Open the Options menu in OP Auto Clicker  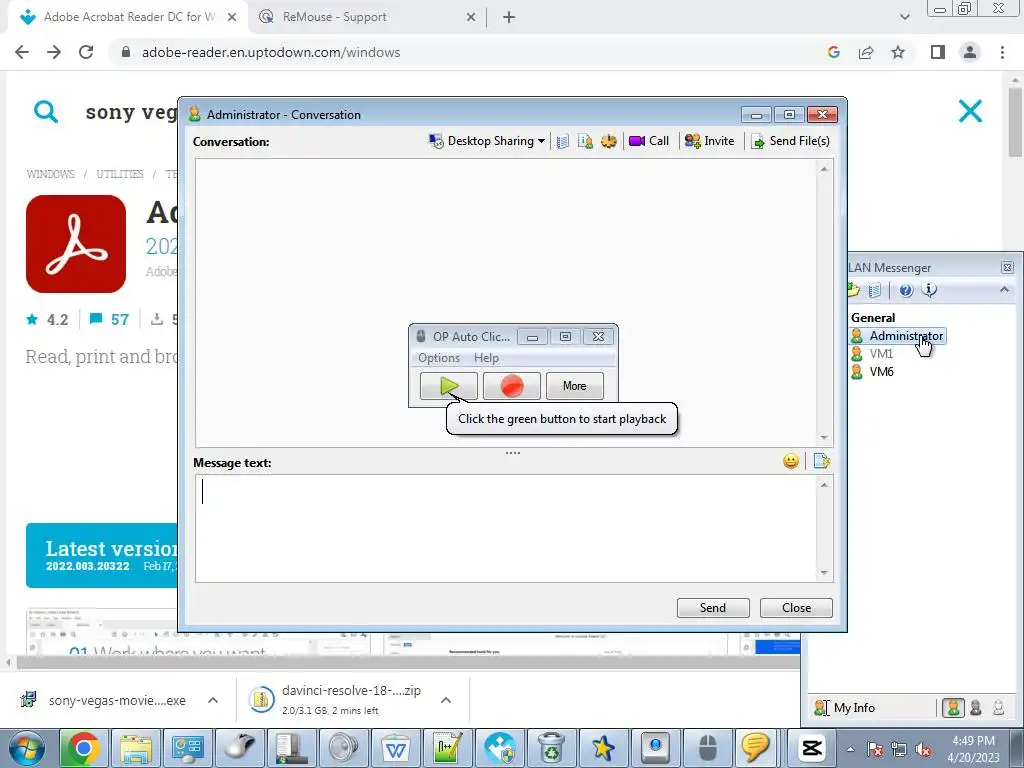[439, 358]
